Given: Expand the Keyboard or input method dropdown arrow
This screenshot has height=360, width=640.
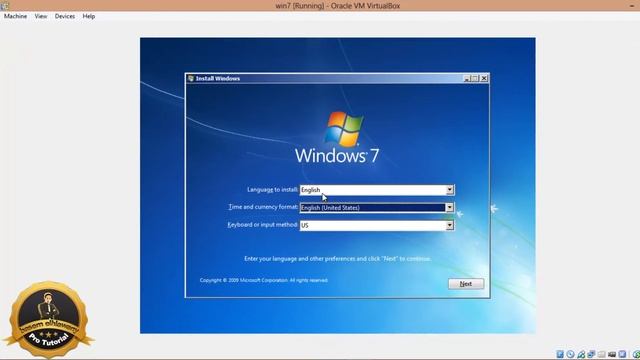Looking at the screenshot, I should 449,225.
